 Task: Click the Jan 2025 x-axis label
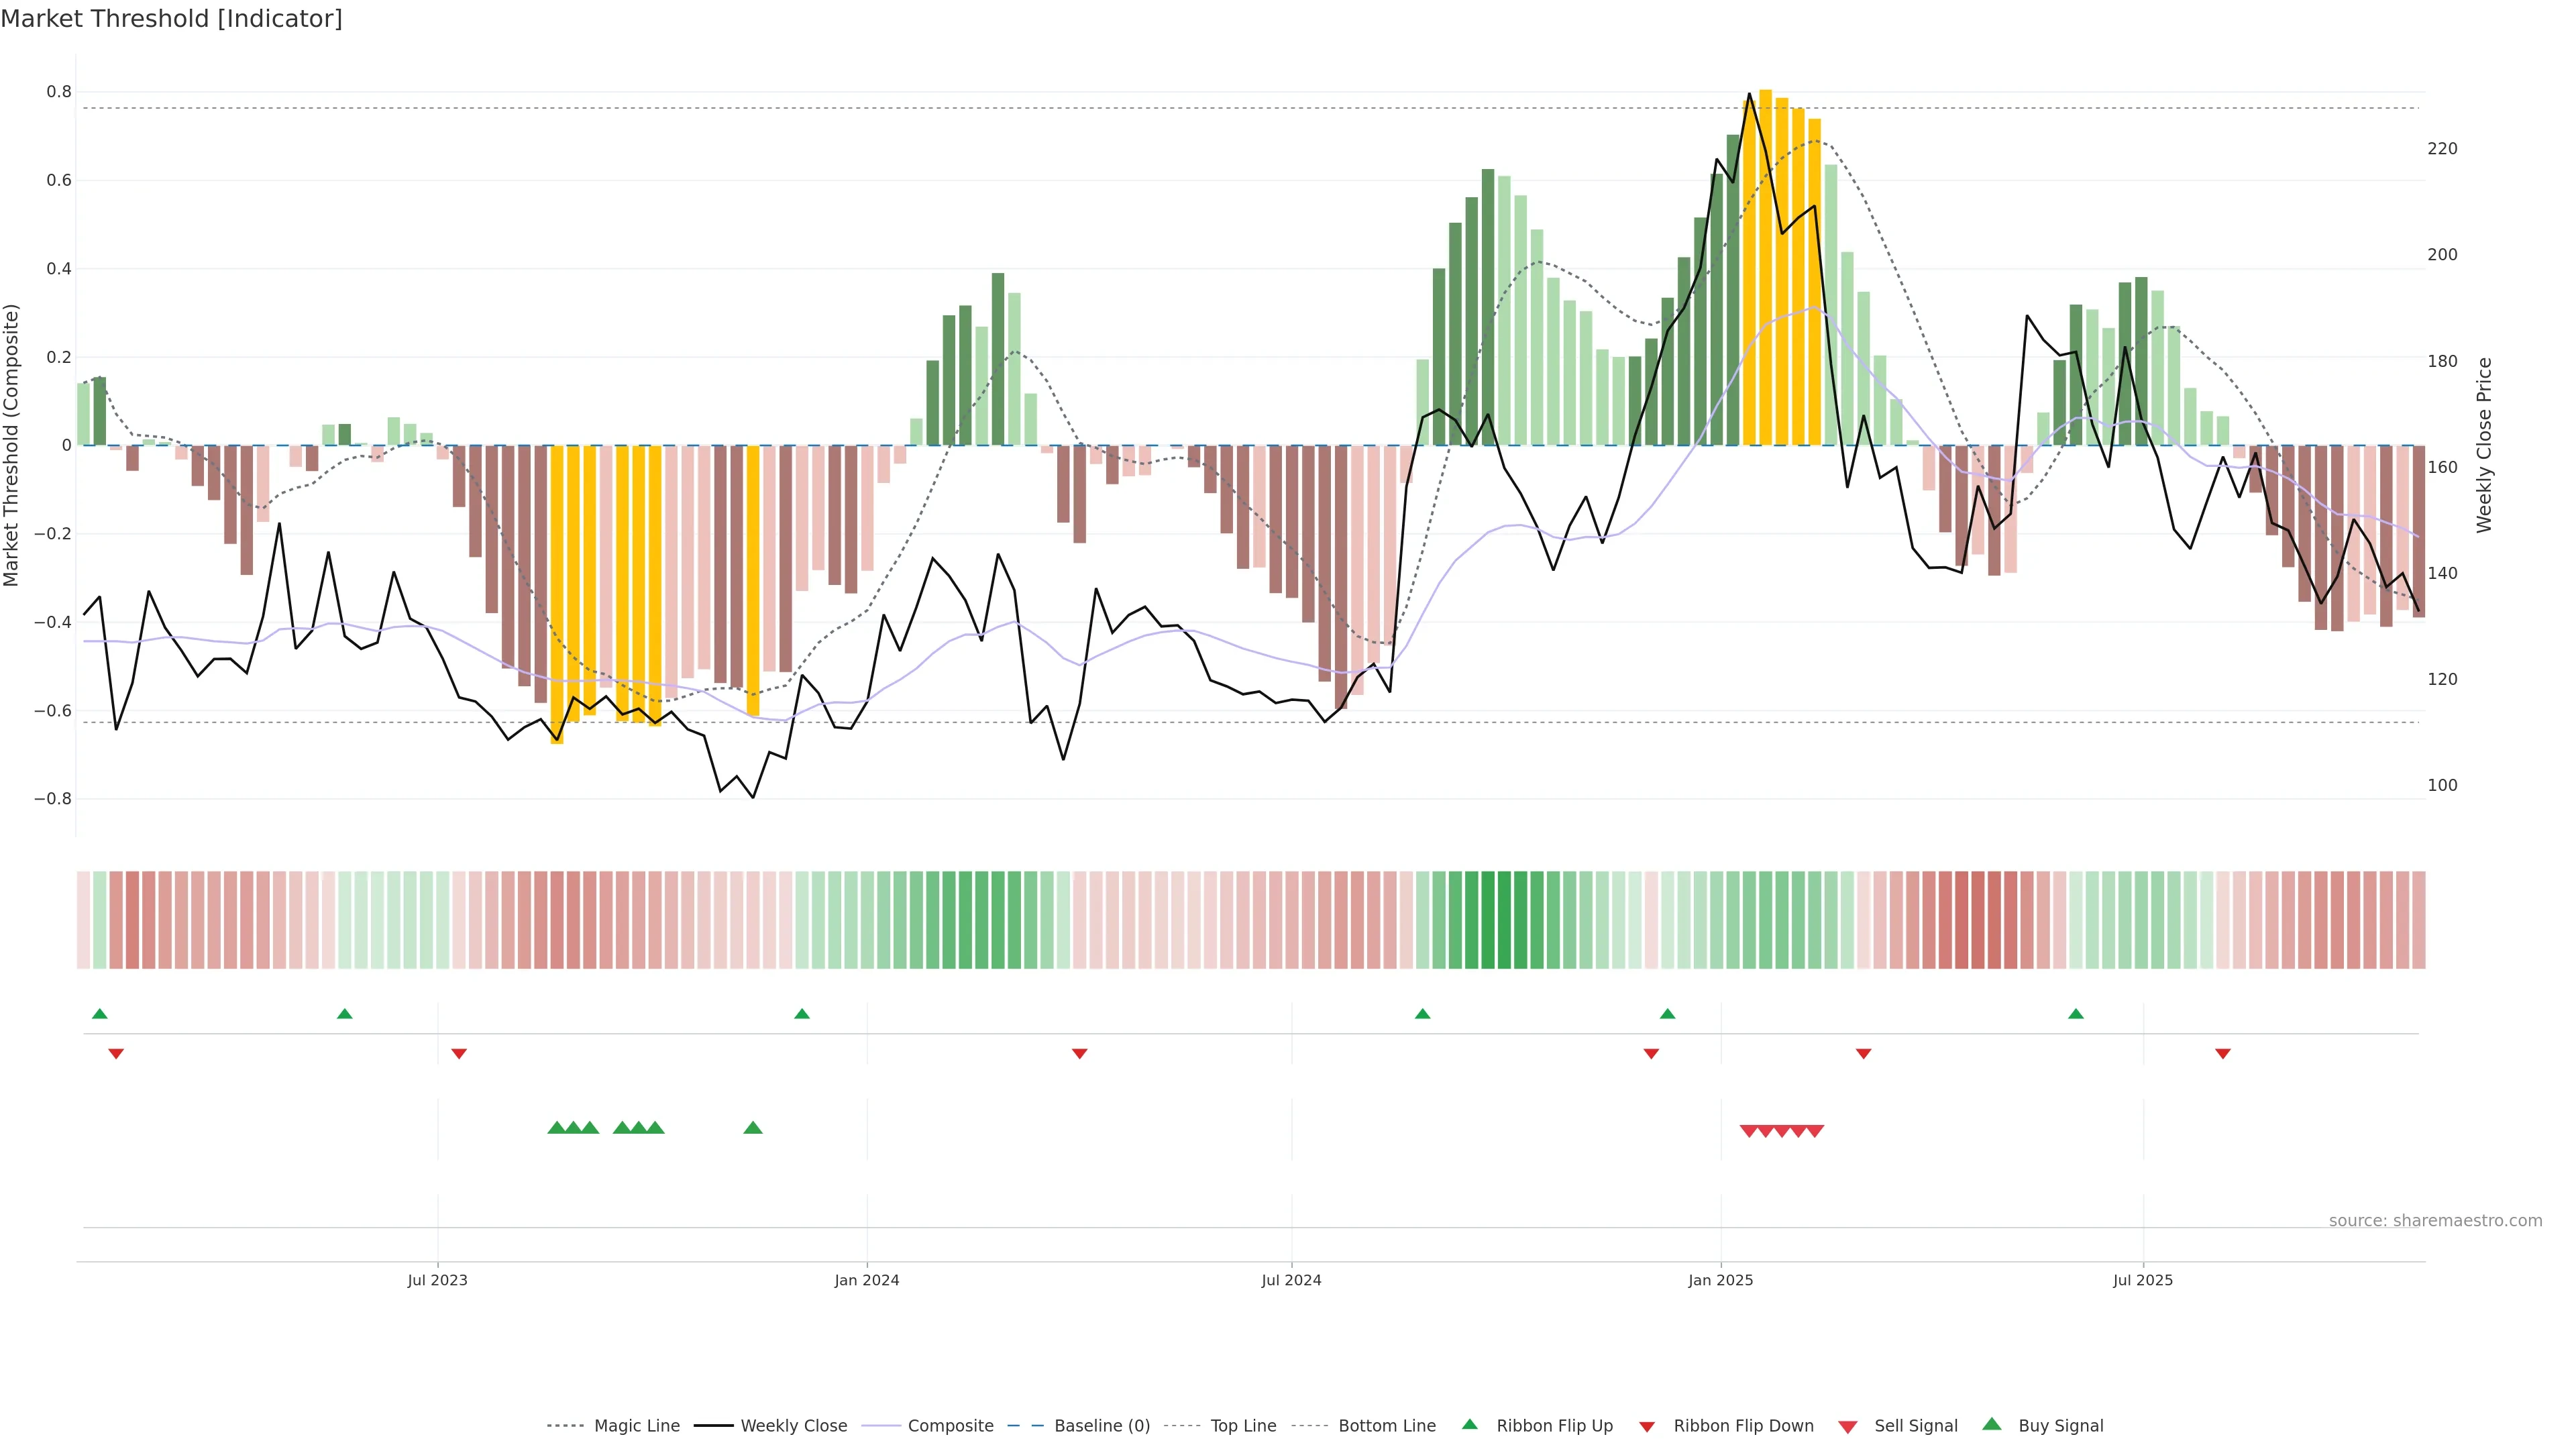[x=1720, y=1280]
